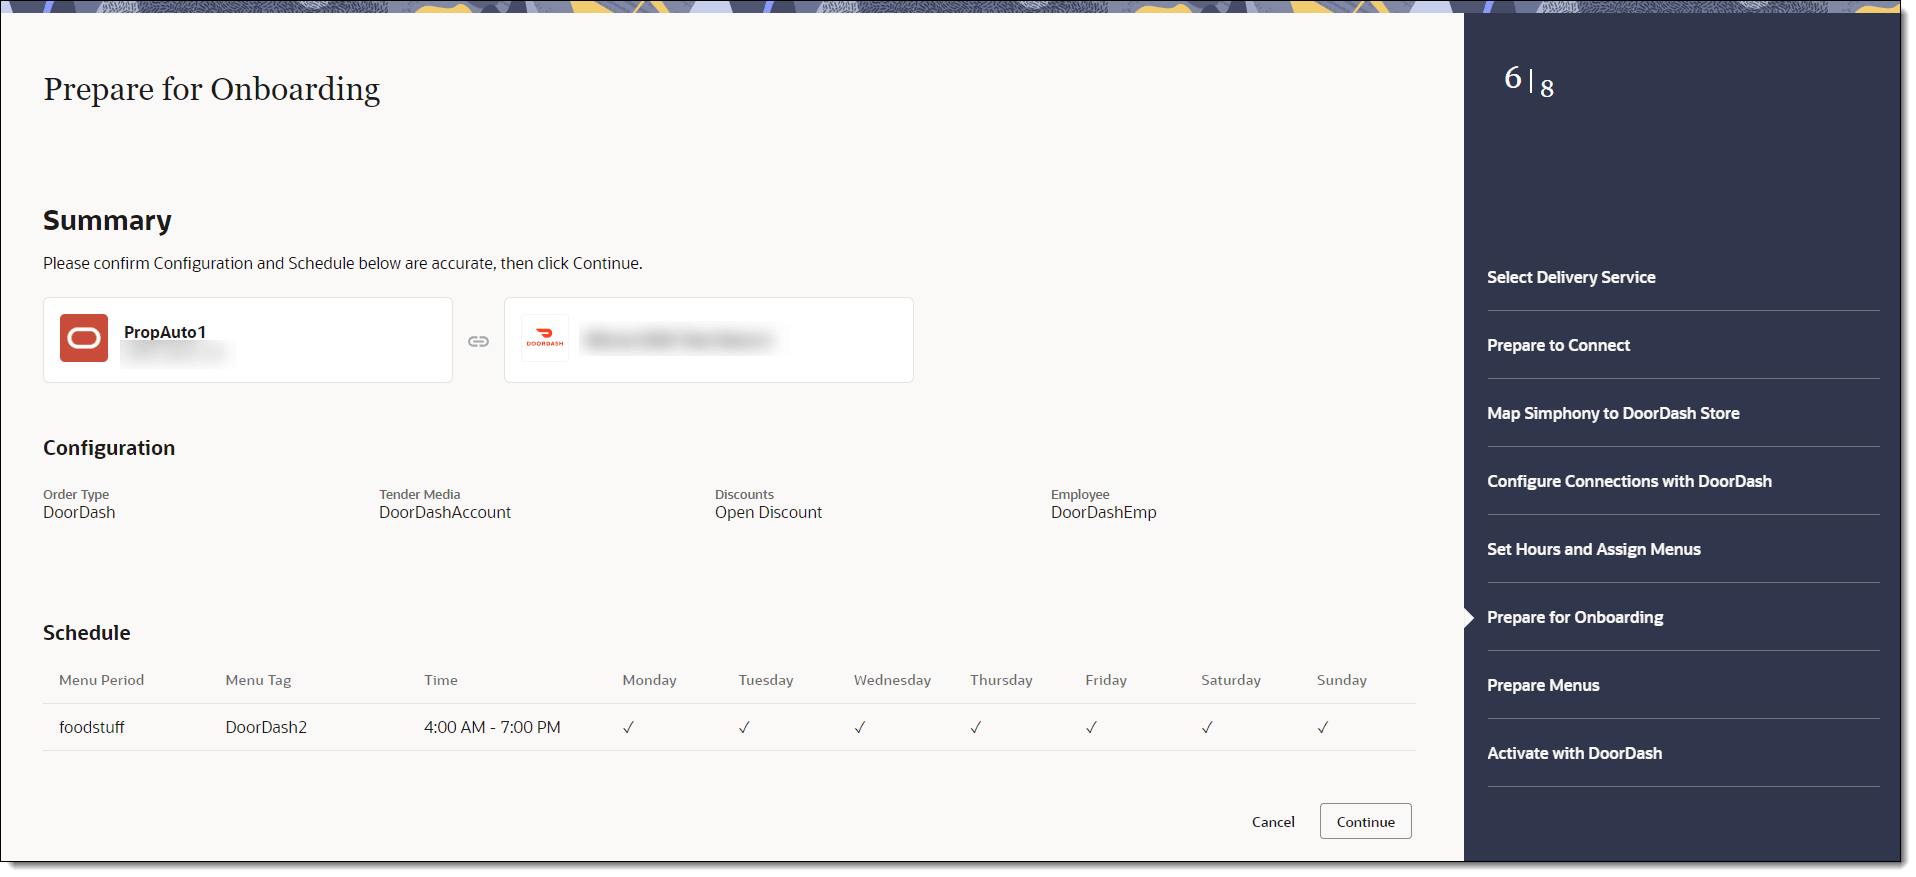The image size is (1916, 877).
Task: Click the DoorDash store card
Action: pos(709,340)
